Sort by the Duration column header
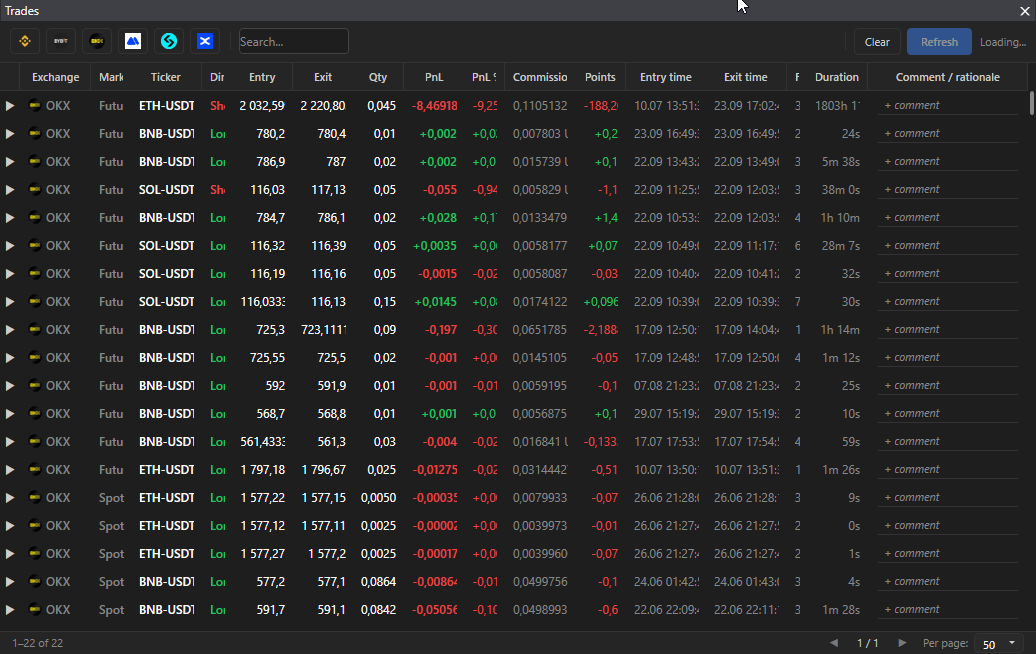 click(x=836, y=77)
